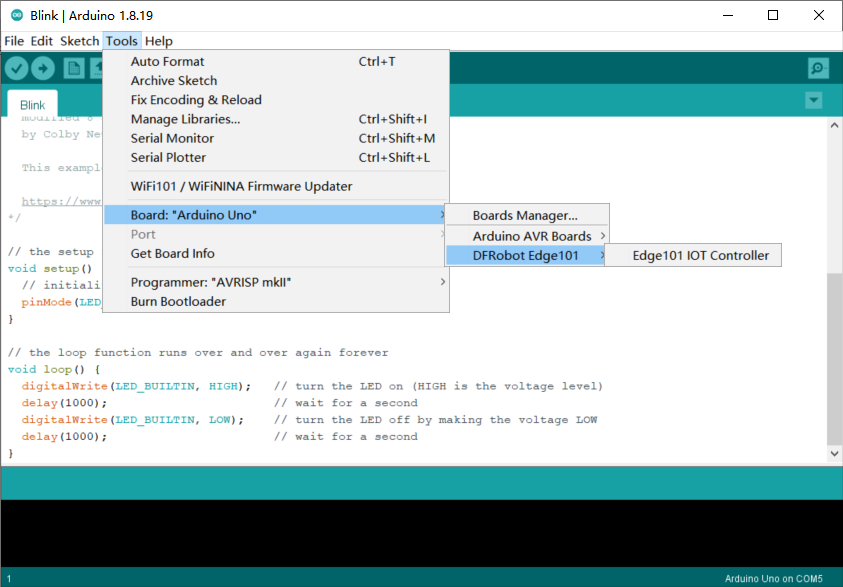Screen dimensions: 843x587
Task: Choose Auto Format from the Tools menu
Action: click(x=276, y=61)
